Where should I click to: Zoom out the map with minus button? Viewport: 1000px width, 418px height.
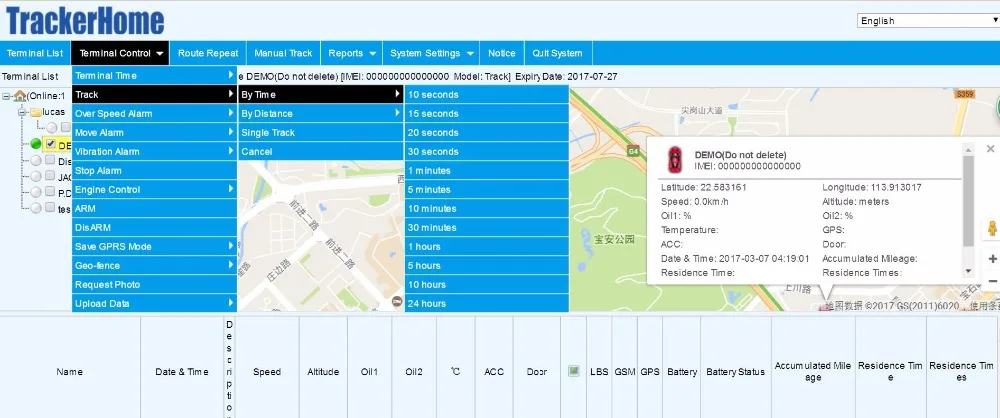[x=992, y=281]
